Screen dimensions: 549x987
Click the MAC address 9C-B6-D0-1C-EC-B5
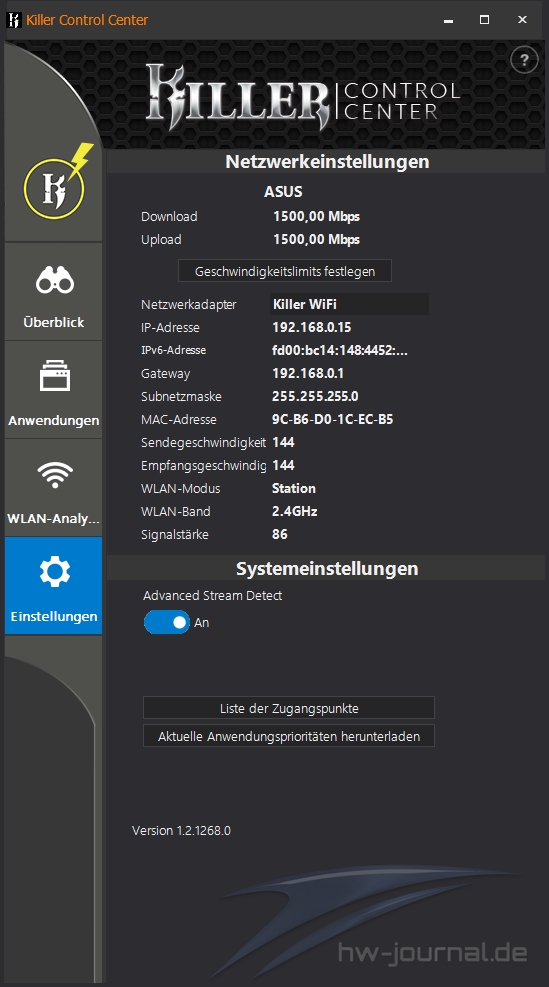tap(332, 419)
